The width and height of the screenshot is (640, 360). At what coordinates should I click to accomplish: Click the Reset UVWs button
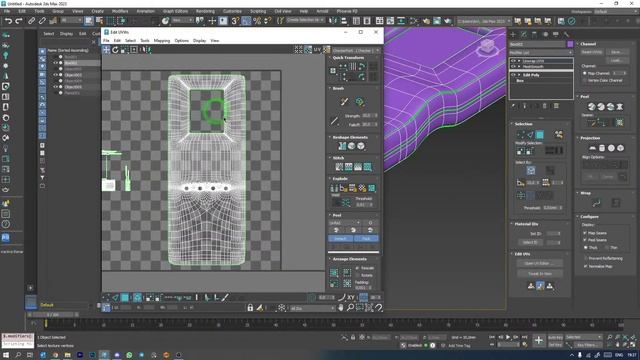[x=592, y=52]
